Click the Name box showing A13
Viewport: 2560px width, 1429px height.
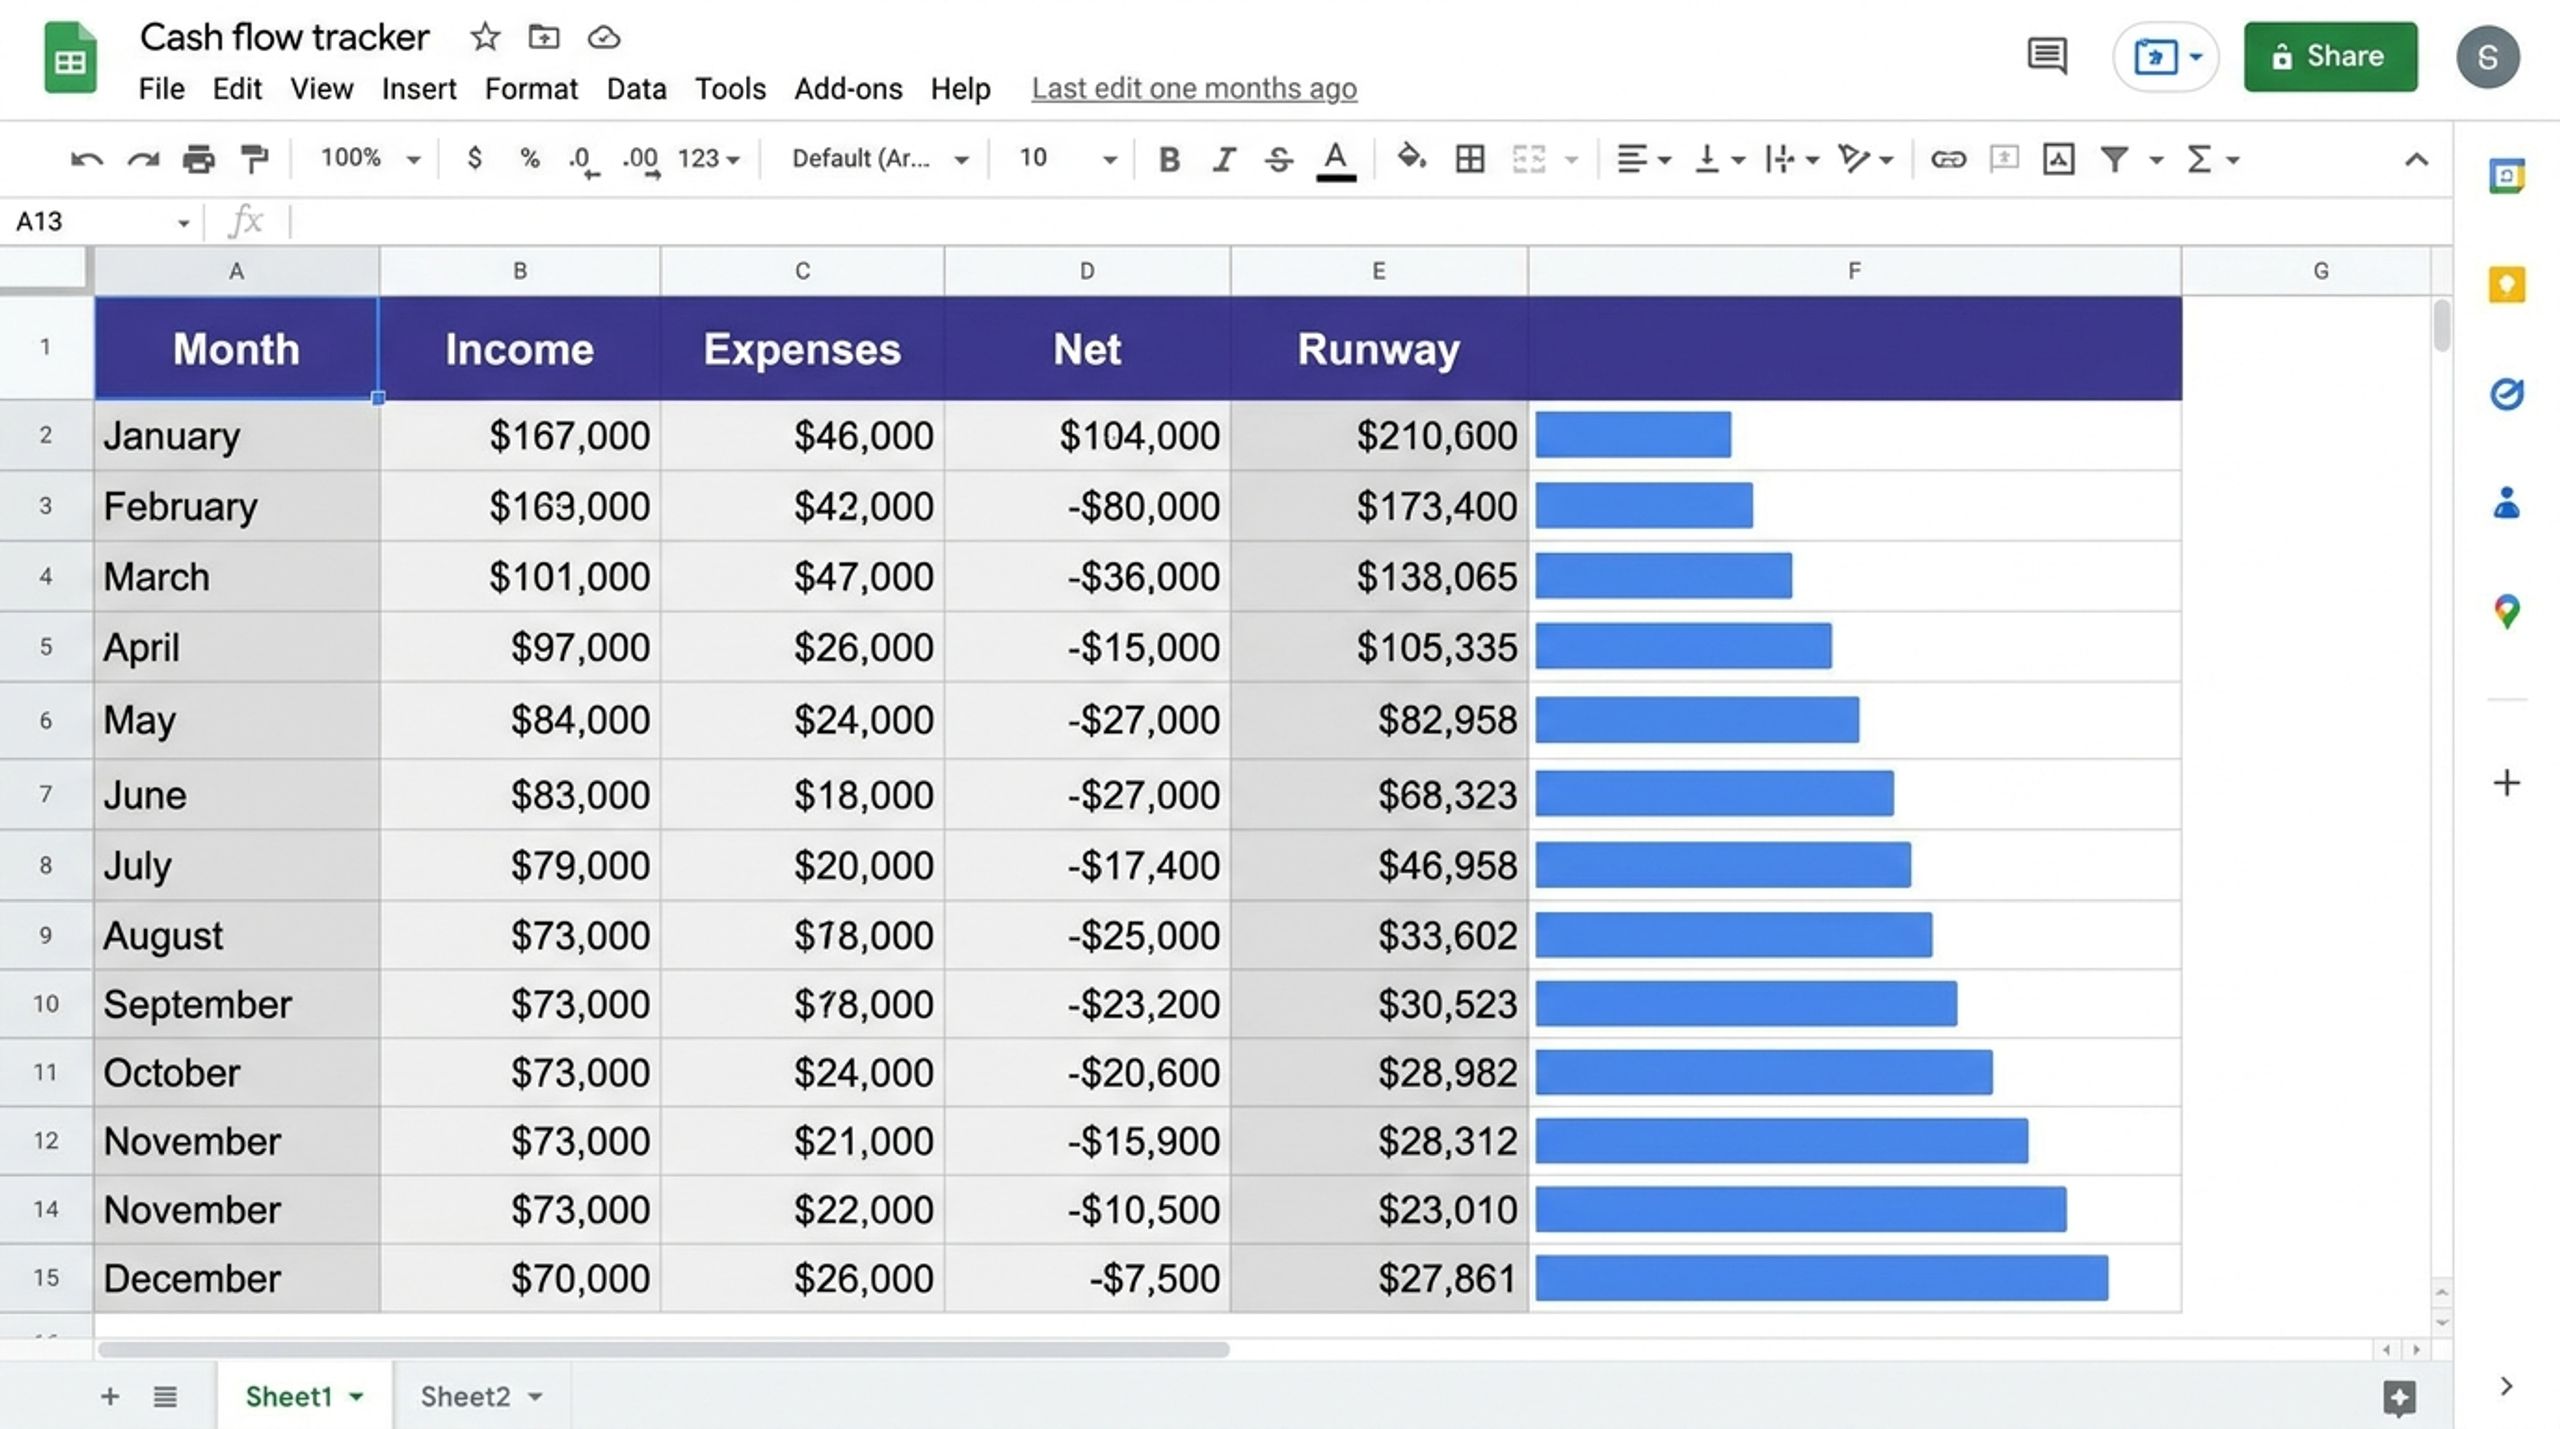point(100,221)
